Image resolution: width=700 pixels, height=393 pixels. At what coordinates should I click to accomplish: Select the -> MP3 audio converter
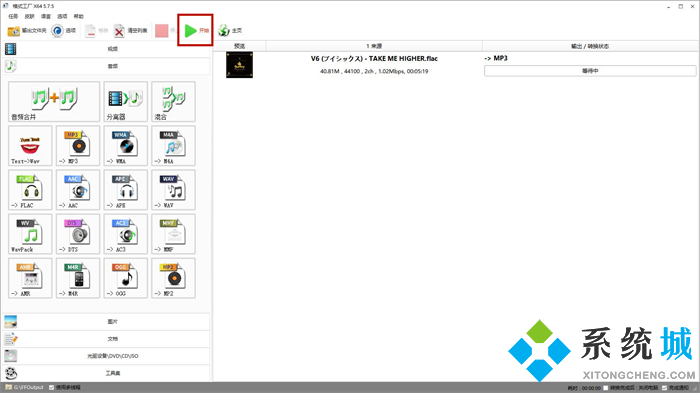(78, 146)
